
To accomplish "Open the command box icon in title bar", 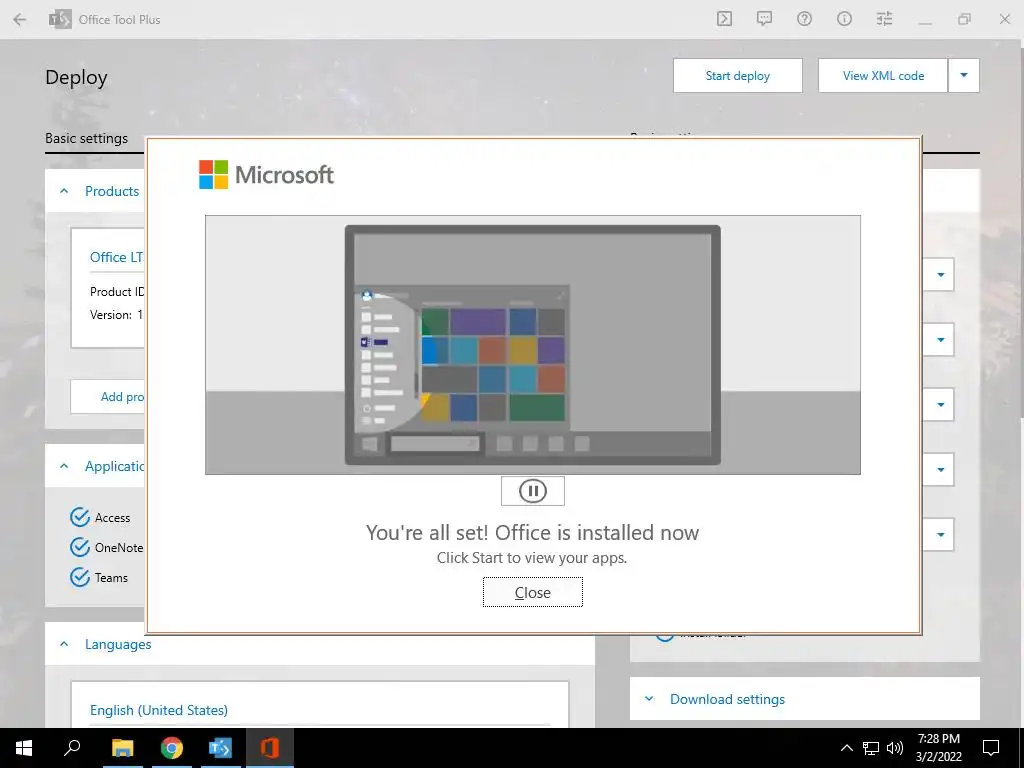I will [724, 19].
